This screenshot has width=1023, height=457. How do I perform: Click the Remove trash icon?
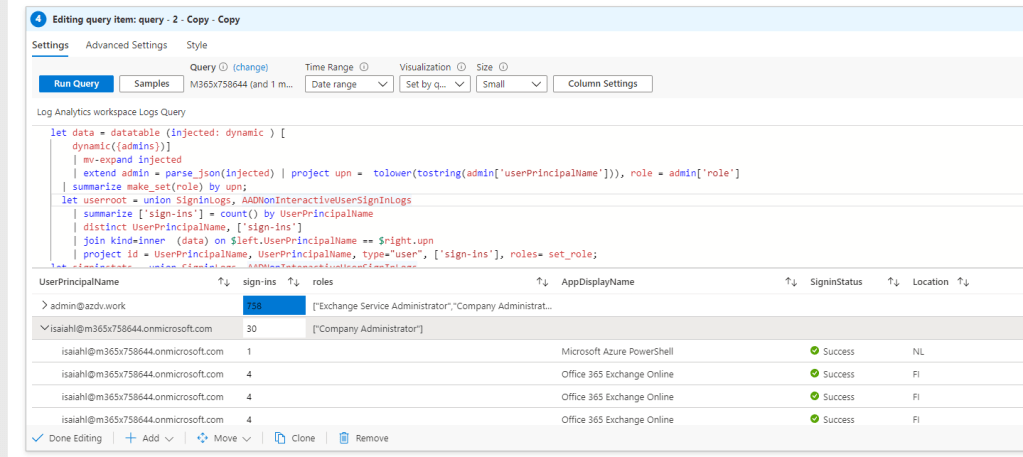pos(344,438)
